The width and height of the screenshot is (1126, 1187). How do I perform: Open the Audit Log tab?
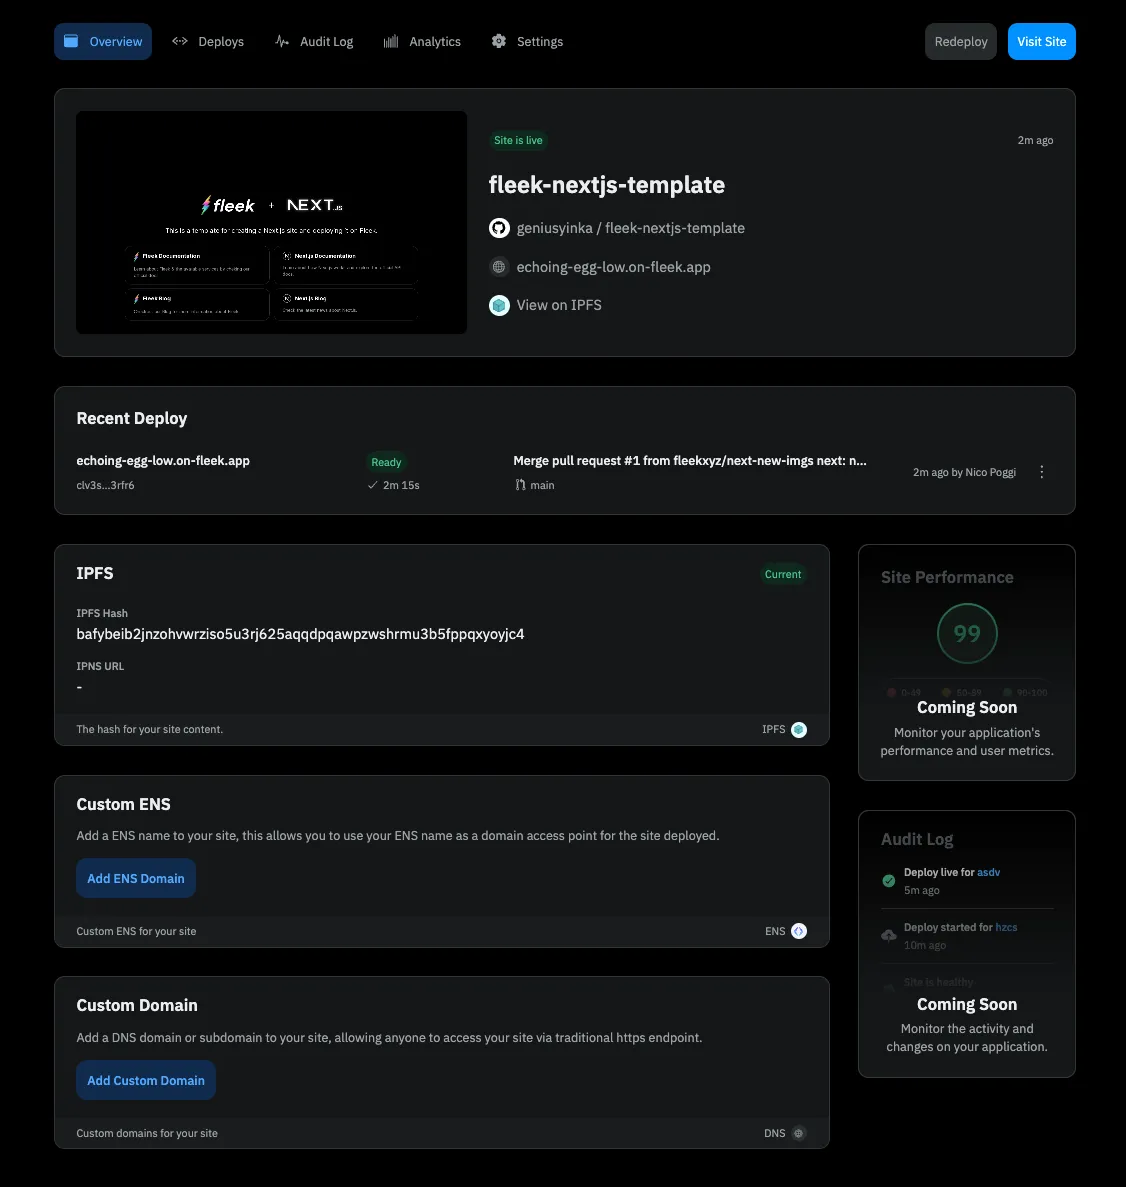pos(314,42)
